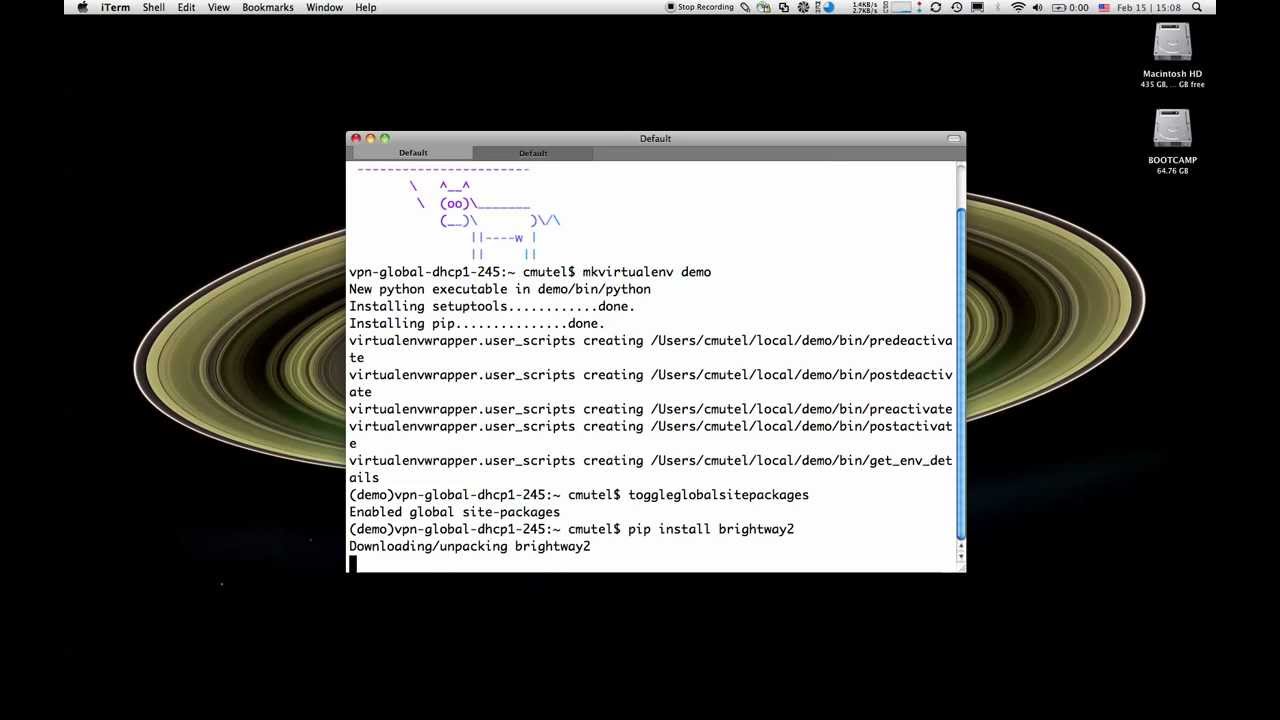Click the date and time display
The height and width of the screenshot is (720, 1280).
(1150, 7)
